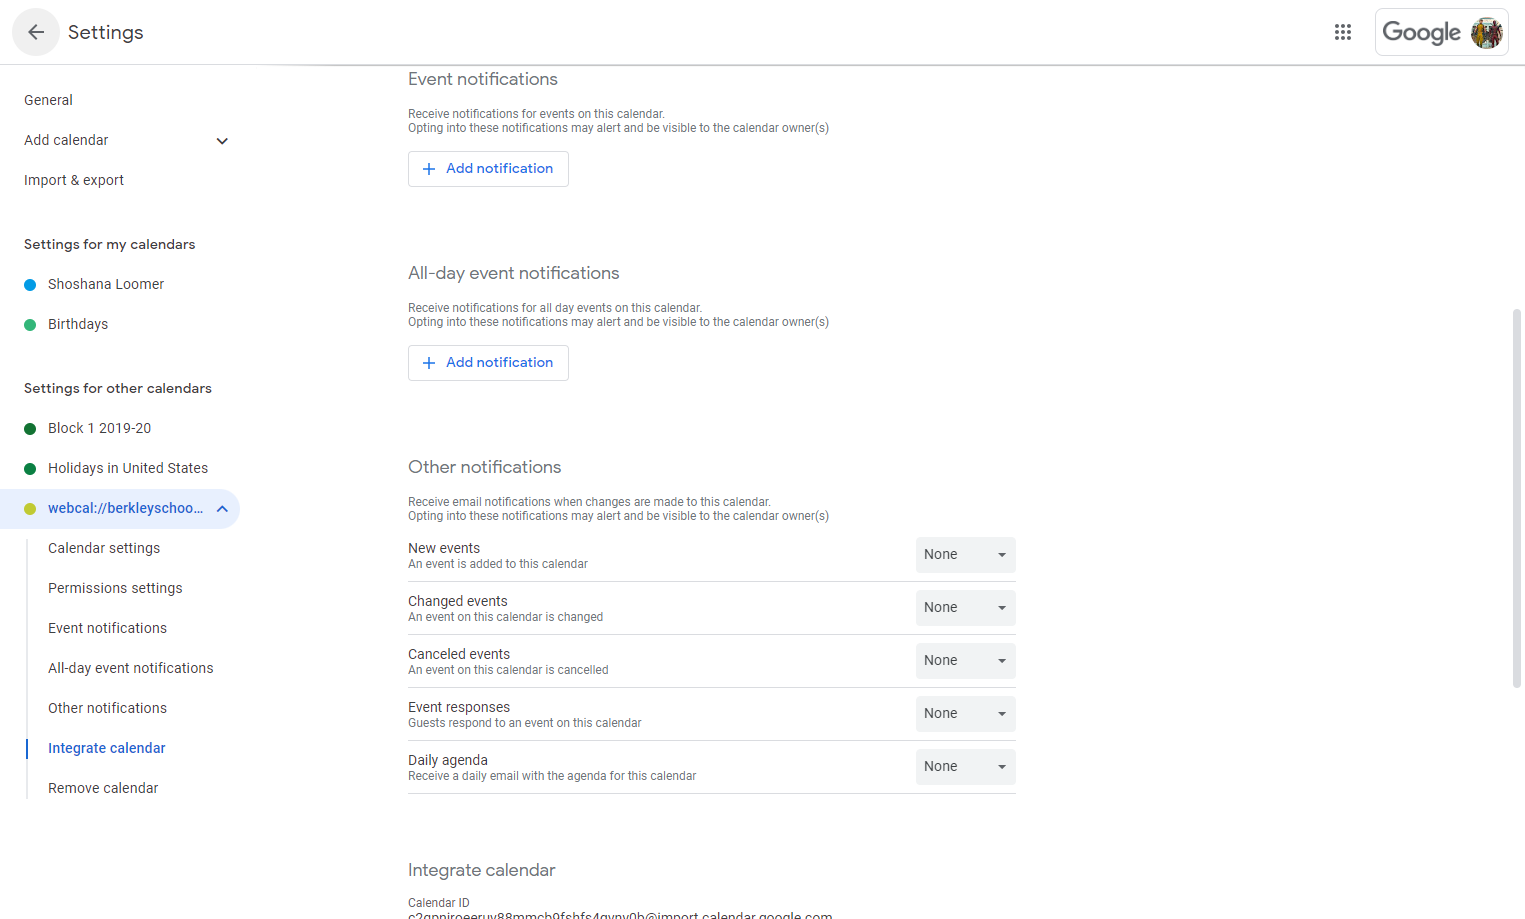Select Integrate calendar in sidebar

[106, 748]
